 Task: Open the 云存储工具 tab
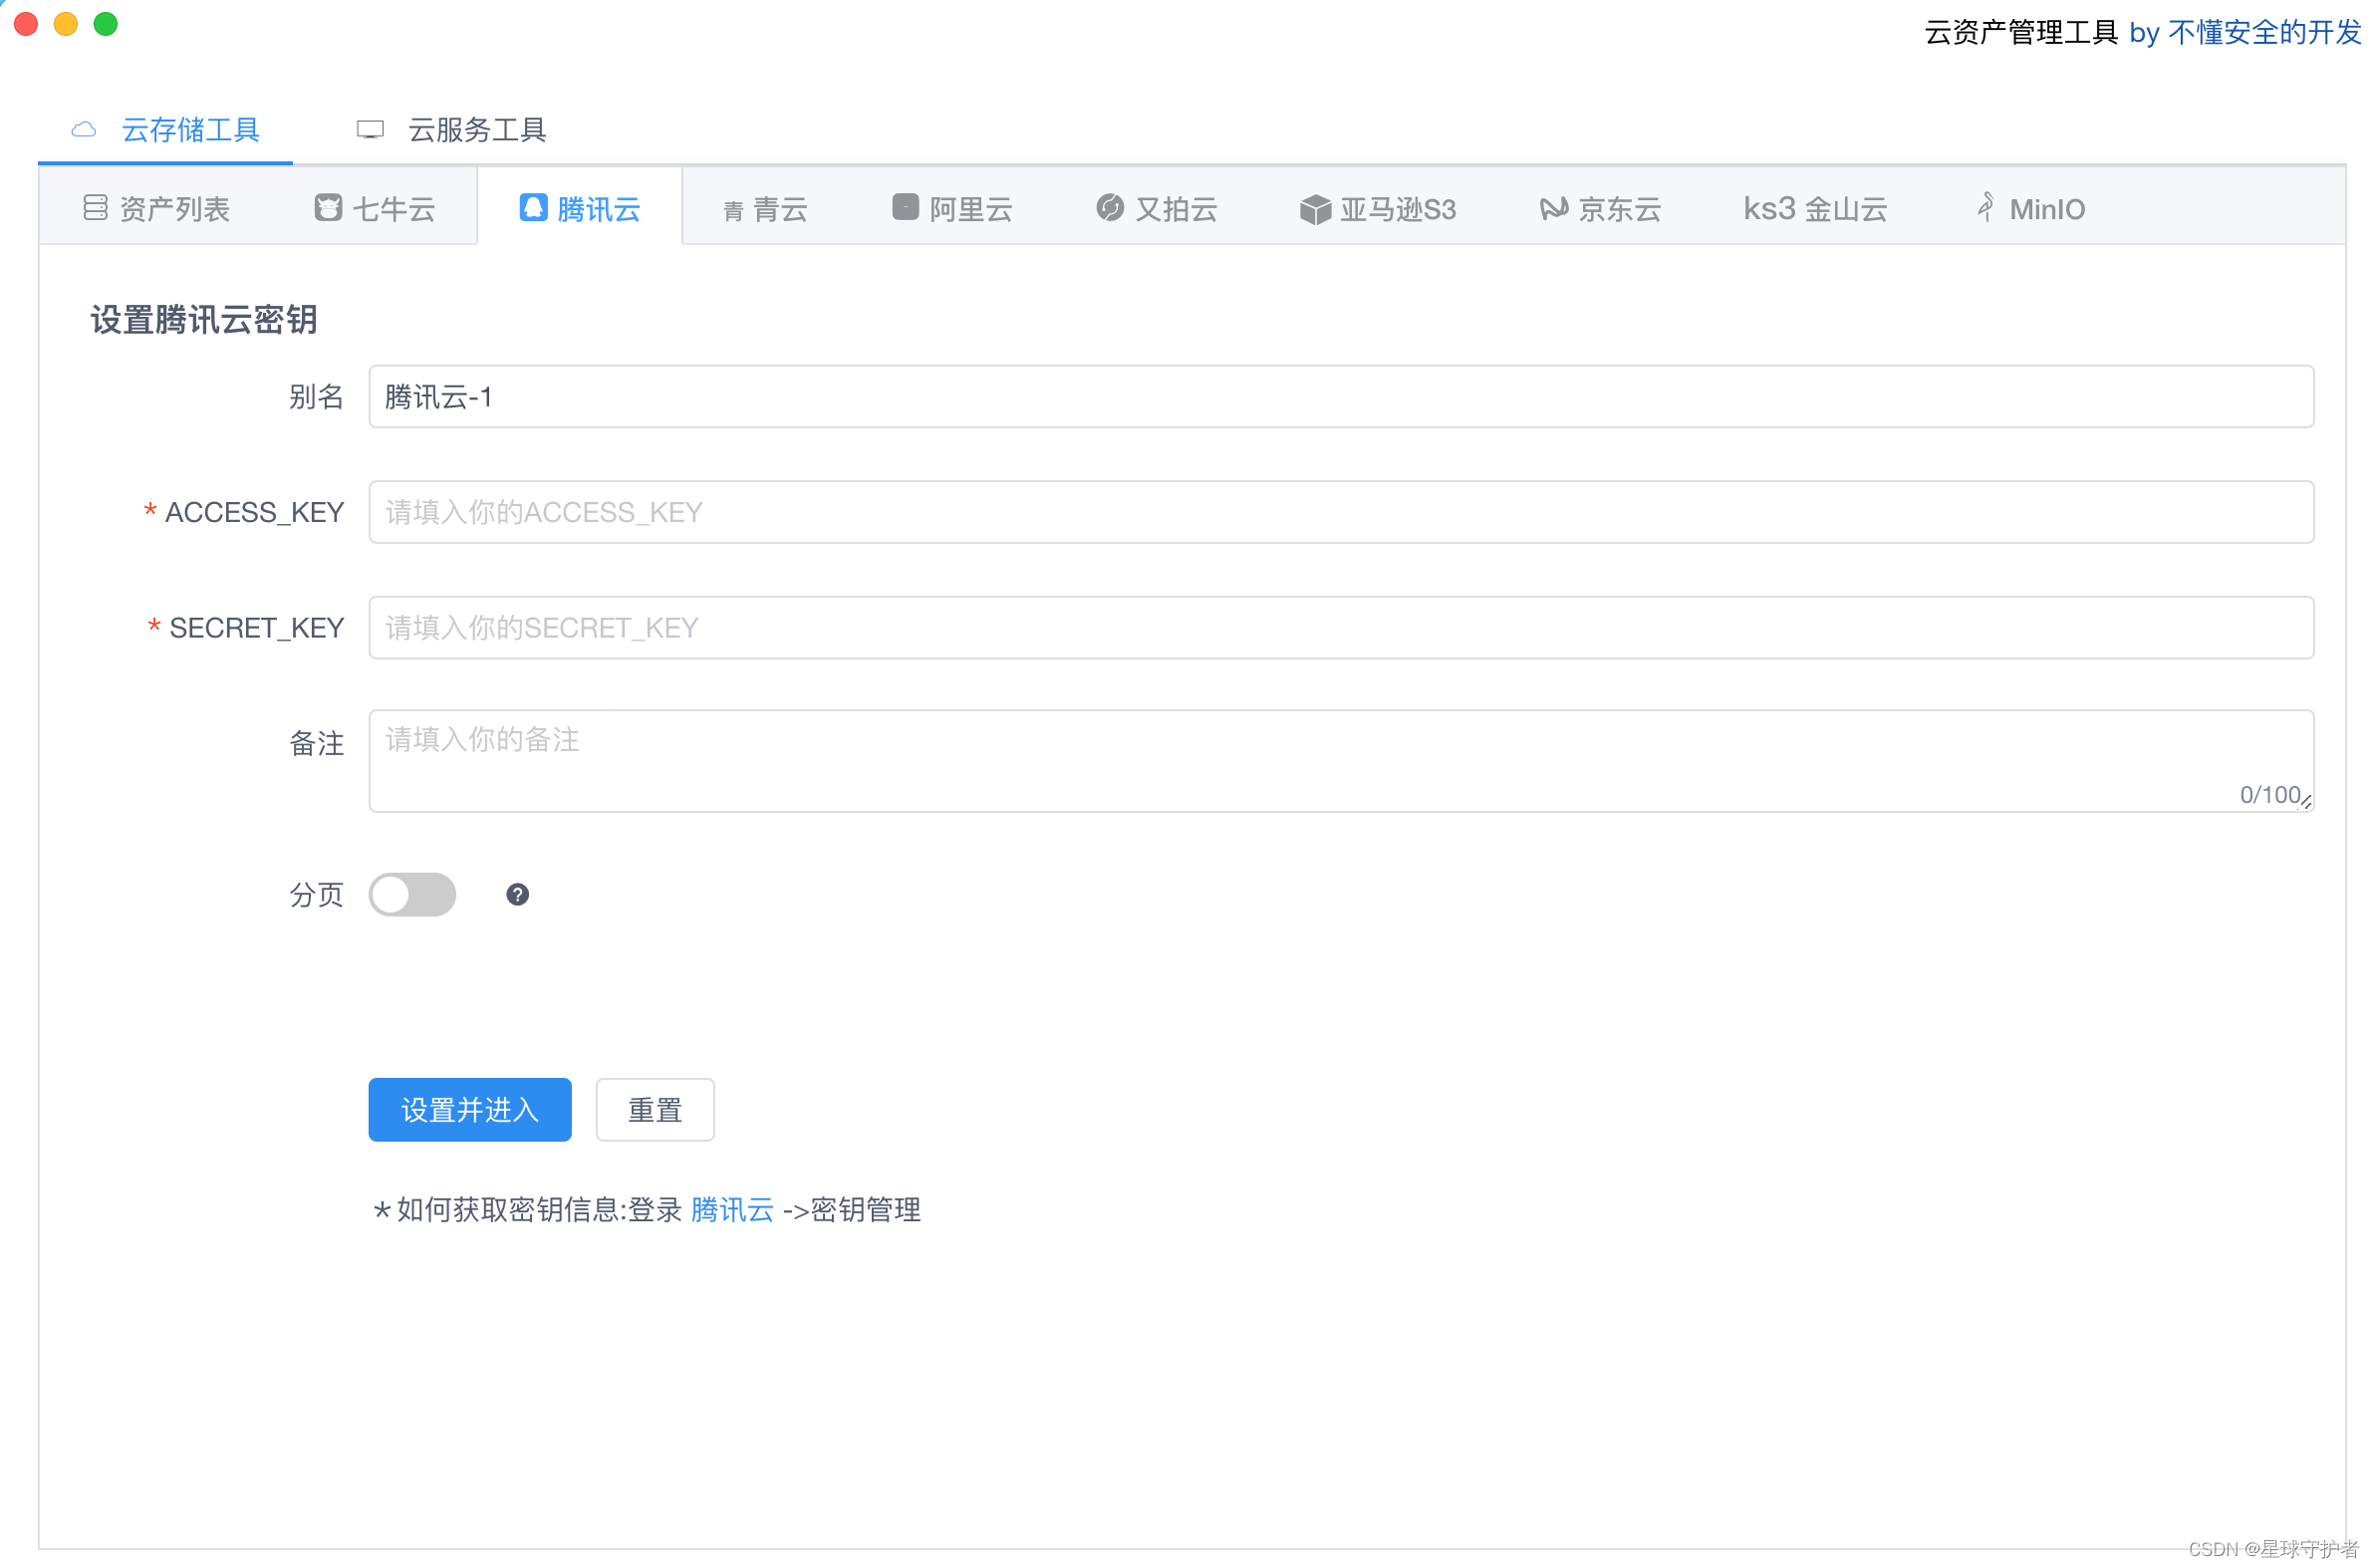[166, 130]
